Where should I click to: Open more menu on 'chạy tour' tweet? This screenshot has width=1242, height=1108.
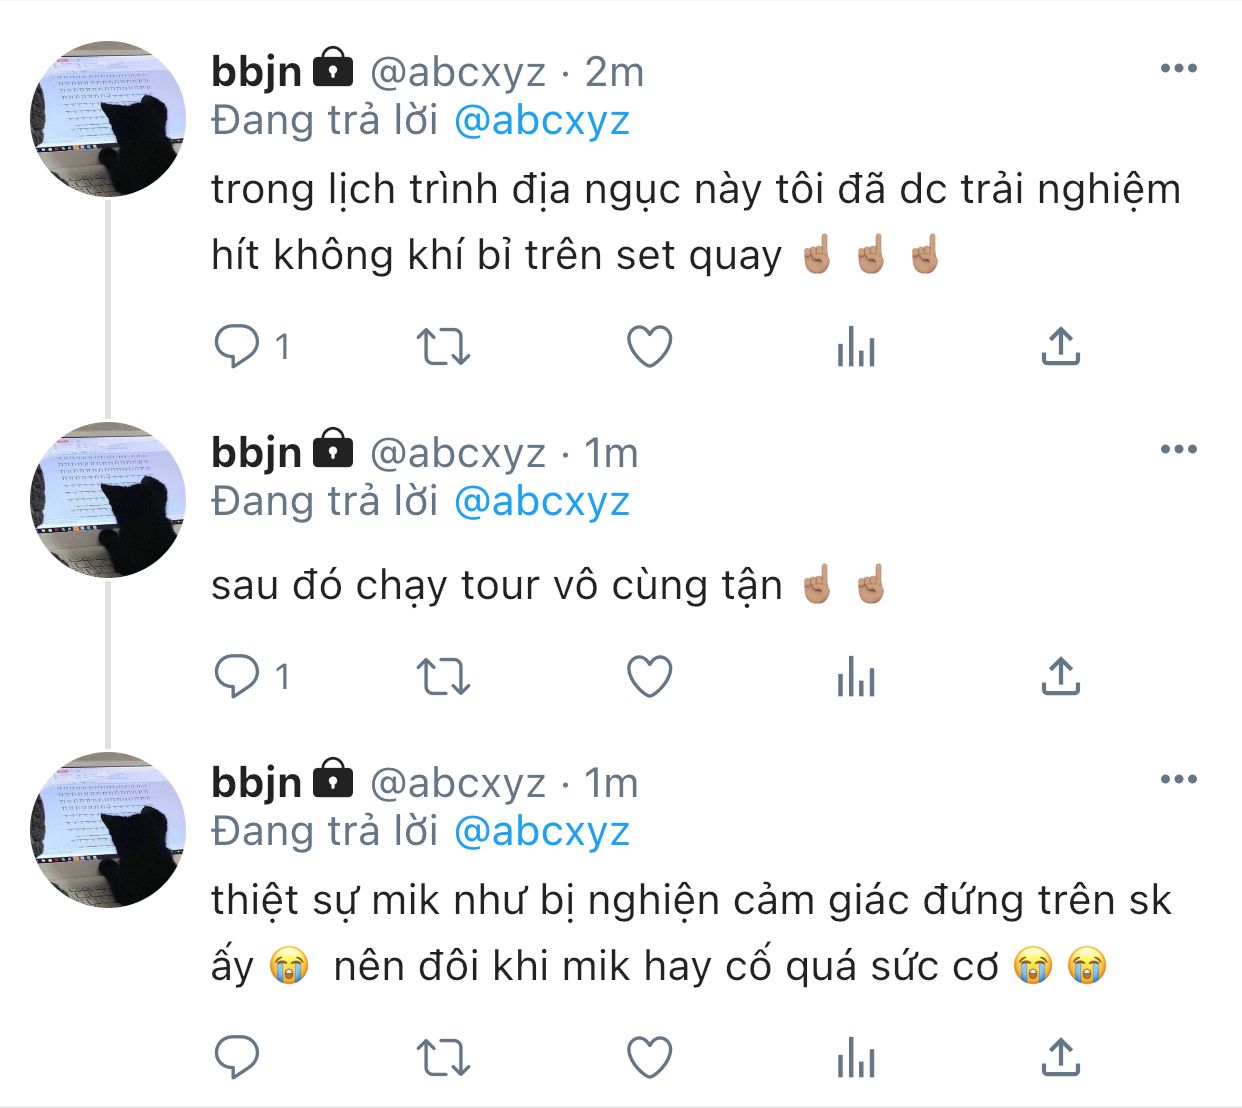[1178, 449]
